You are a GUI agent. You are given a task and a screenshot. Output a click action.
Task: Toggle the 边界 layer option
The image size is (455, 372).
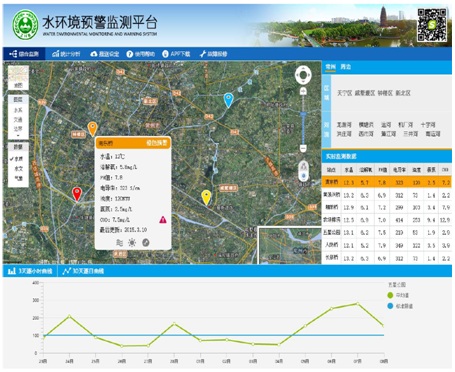point(18,129)
